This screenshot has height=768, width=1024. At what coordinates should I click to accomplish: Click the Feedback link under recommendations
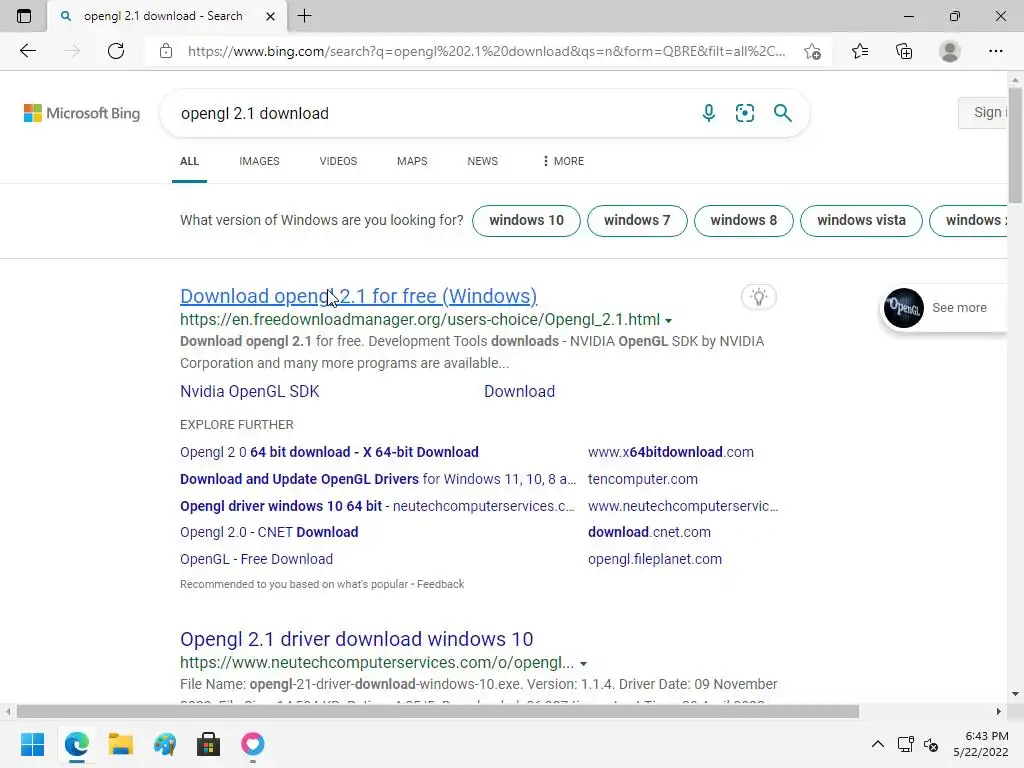pyautogui.click(x=441, y=584)
